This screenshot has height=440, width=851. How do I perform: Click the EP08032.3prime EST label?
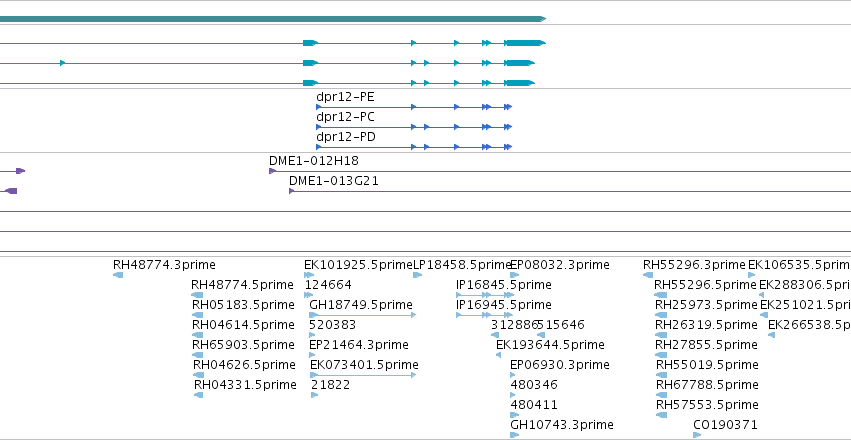[x=560, y=265]
